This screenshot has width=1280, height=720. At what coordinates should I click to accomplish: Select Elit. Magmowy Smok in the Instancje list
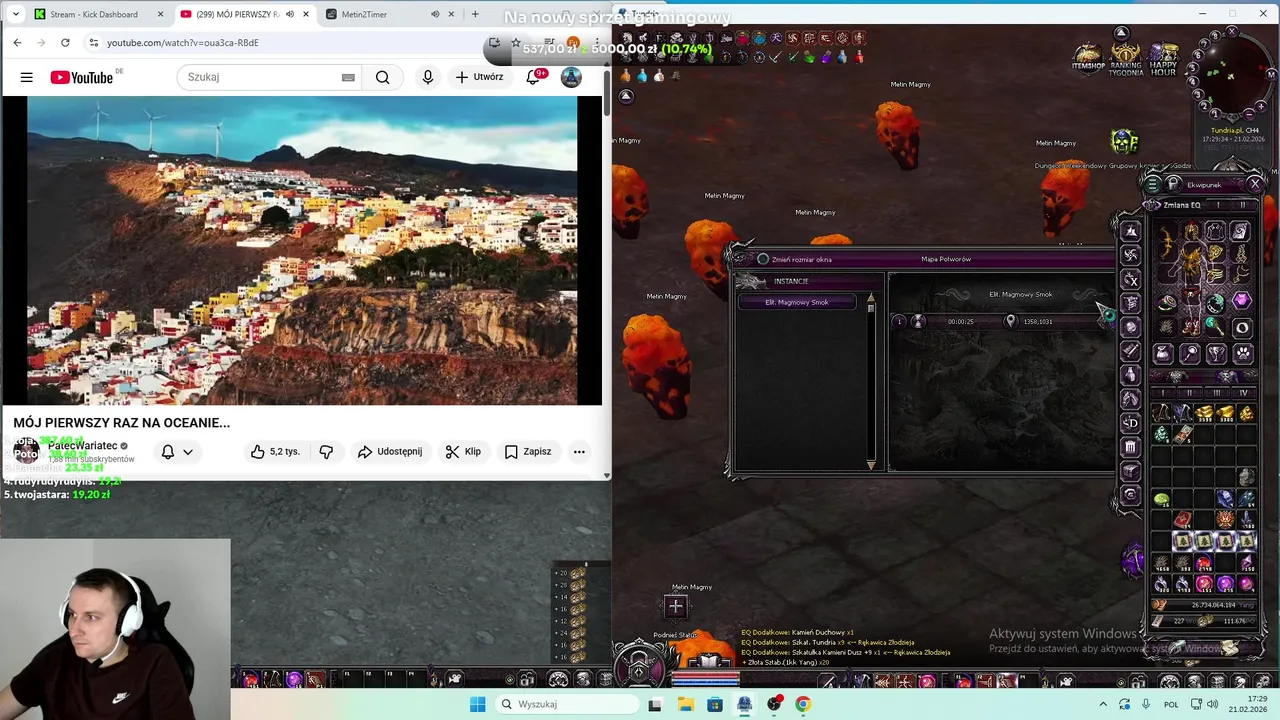click(797, 302)
